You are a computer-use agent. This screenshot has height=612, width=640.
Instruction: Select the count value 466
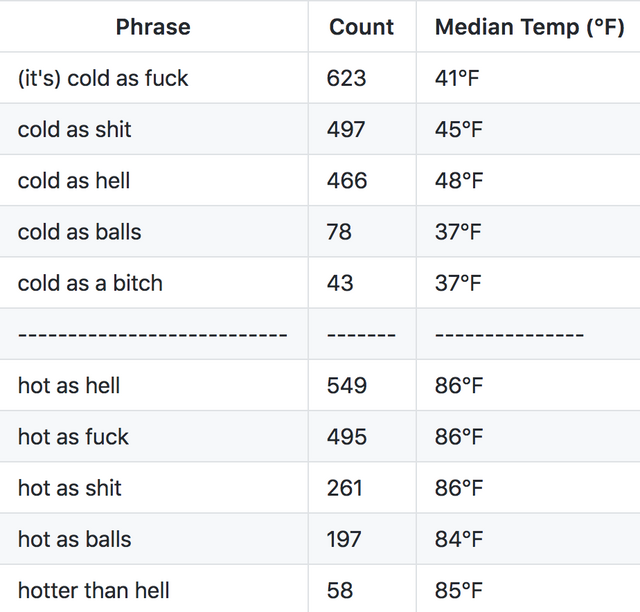pos(347,181)
